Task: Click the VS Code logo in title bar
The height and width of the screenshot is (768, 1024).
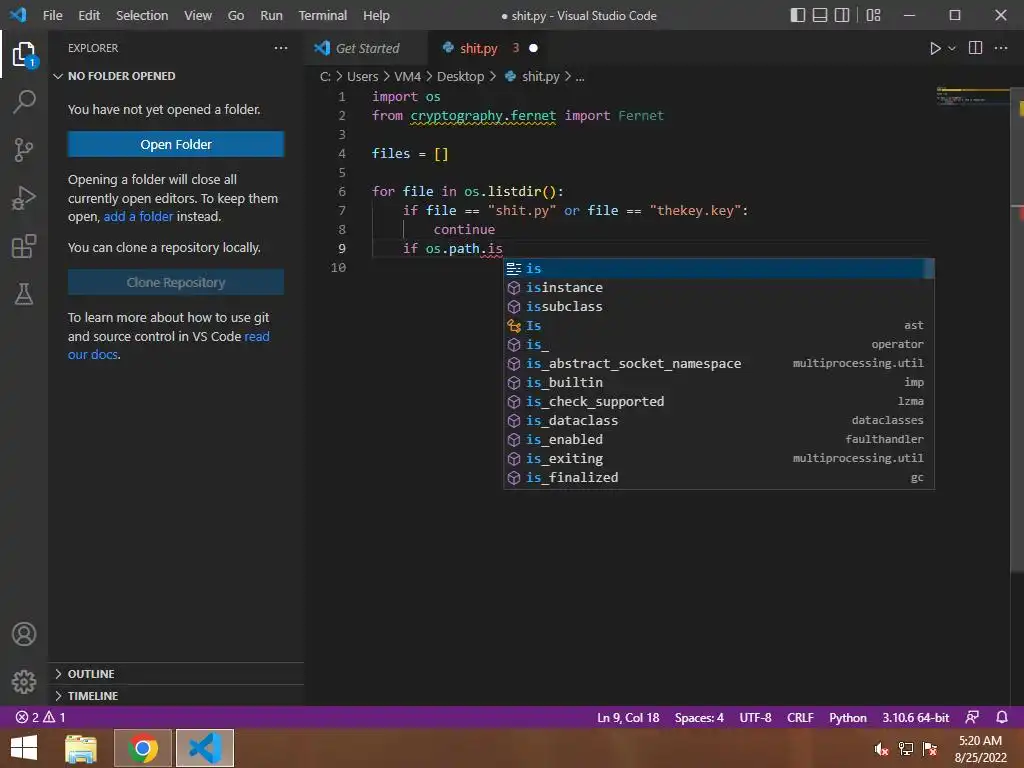Action: tap(19, 14)
